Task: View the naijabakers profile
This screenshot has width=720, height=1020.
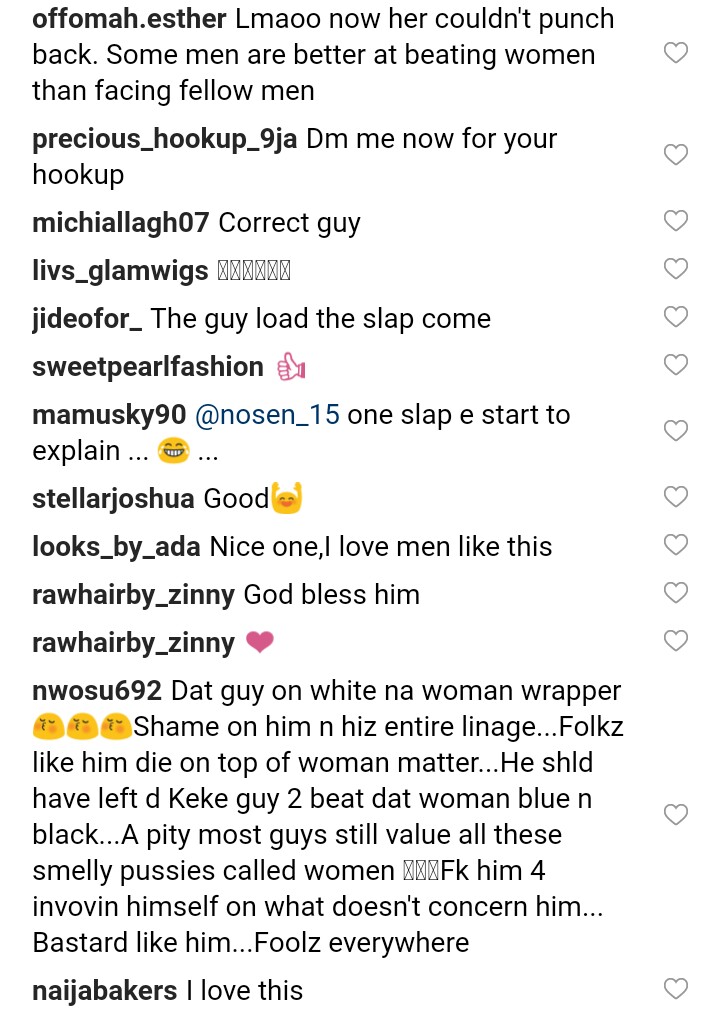Action: [105, 991]
